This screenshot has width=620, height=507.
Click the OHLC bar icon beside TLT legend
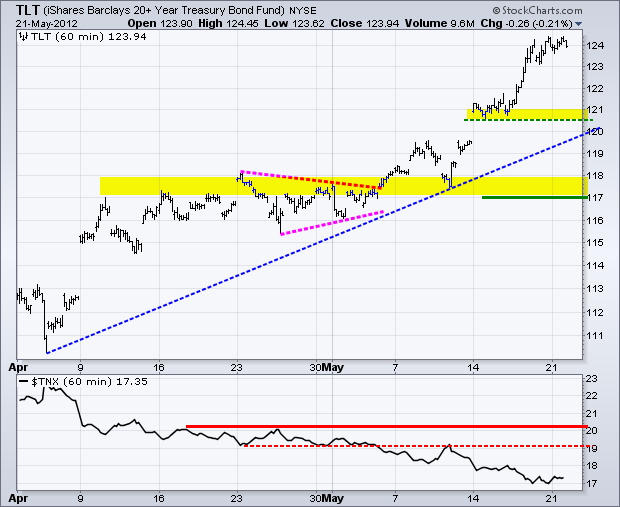(24, 37)
